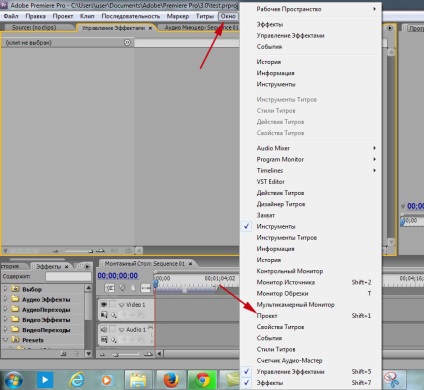Screen dimensions: 424x390
Task: Click the Effects panel flyout menu arrow
Action: click(x=87, y=267)
